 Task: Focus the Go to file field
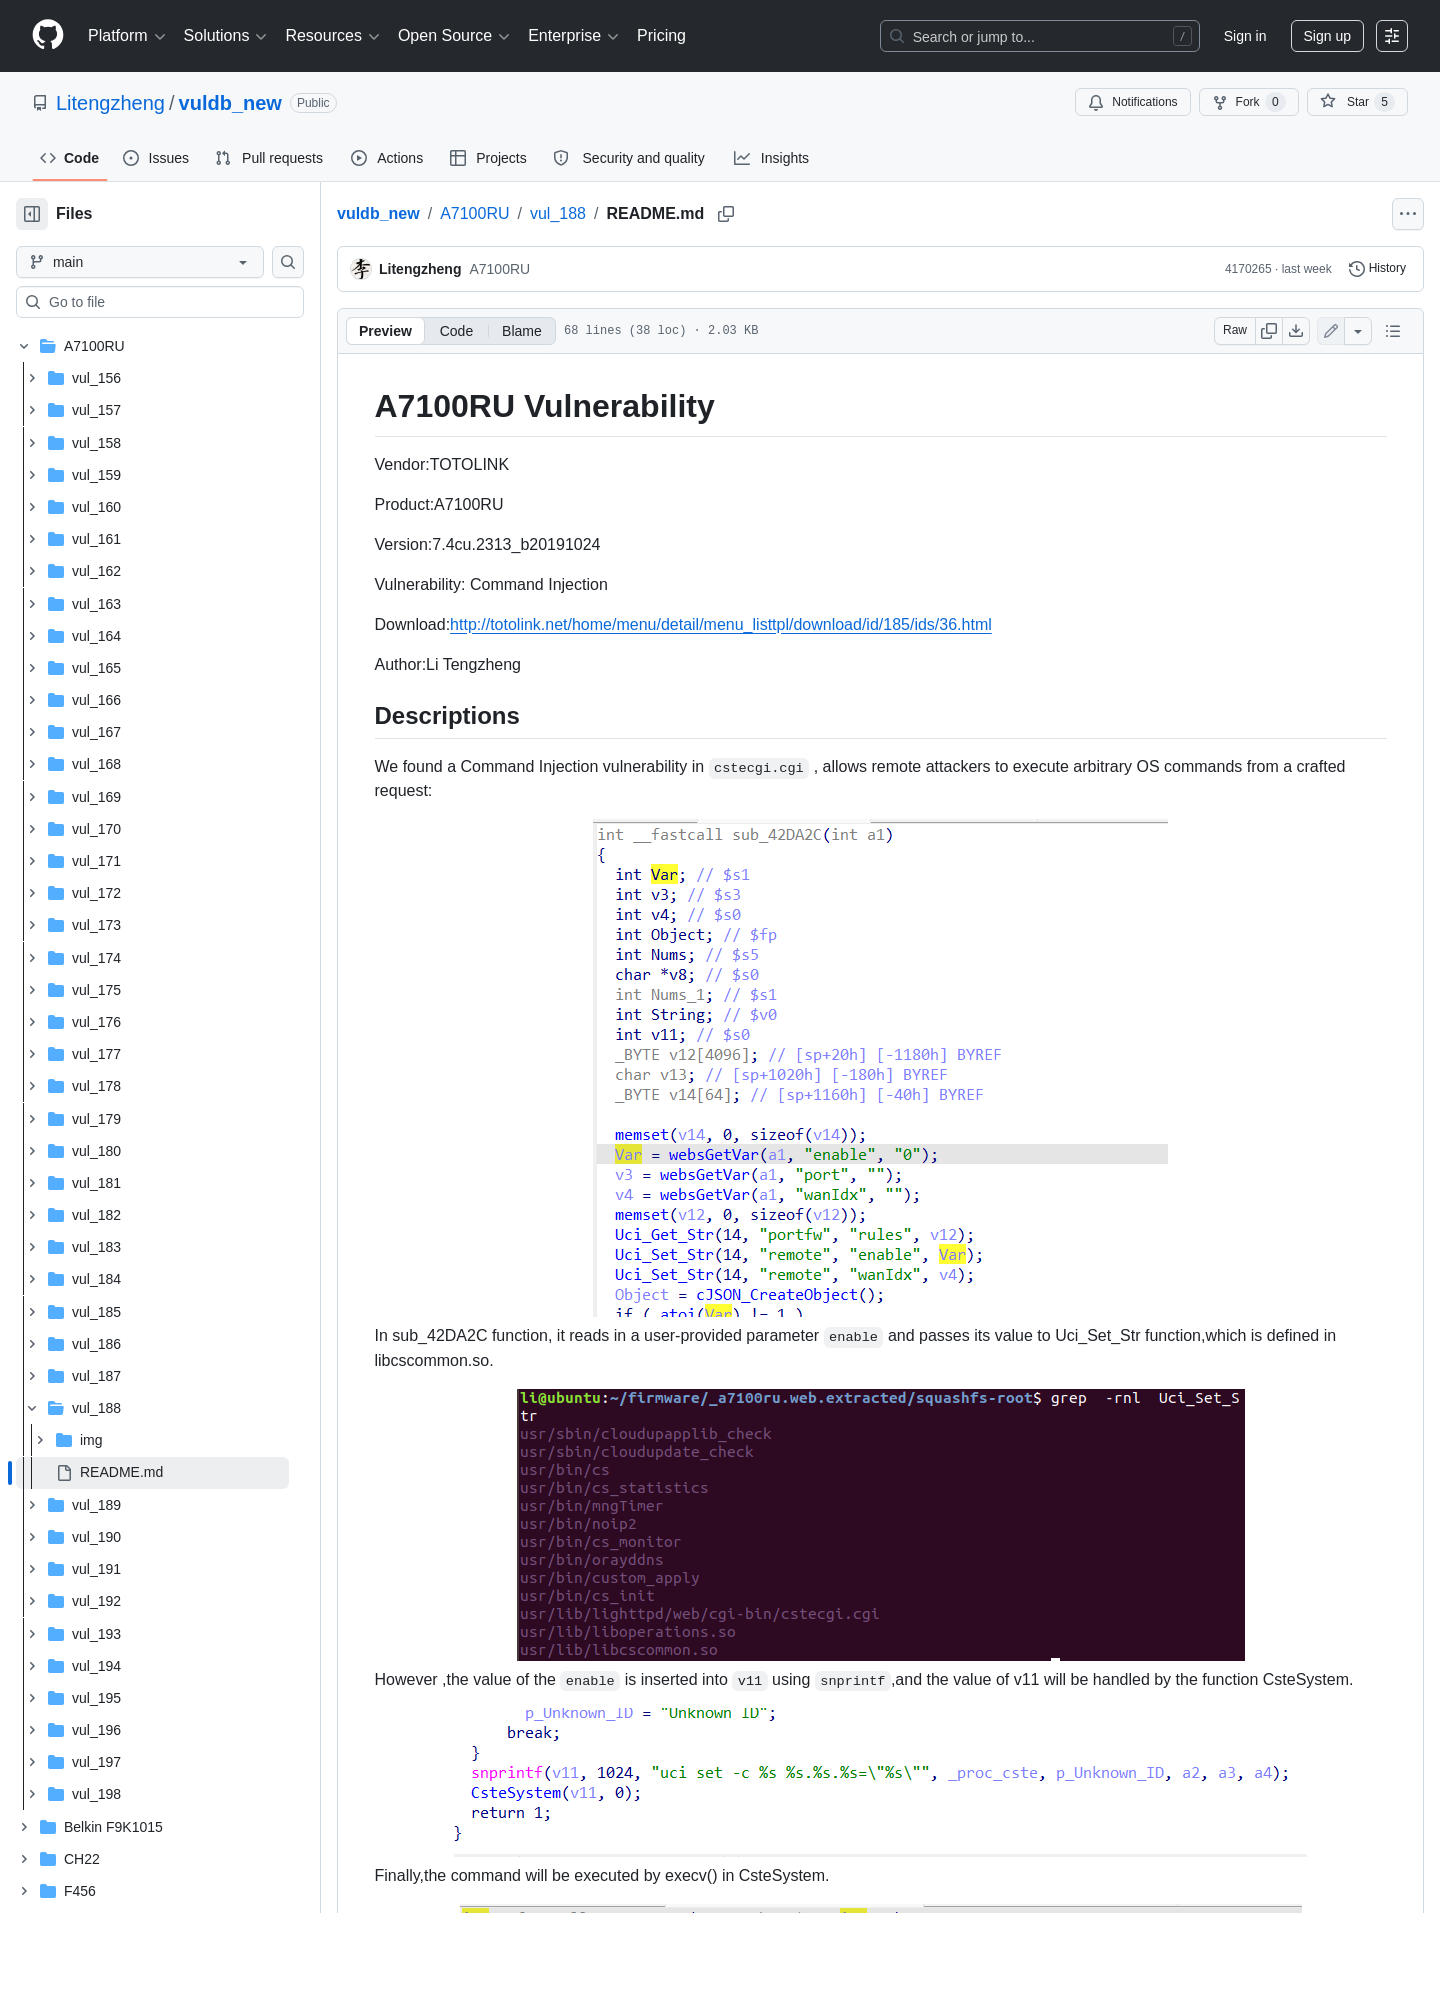[x=160, y=302]
